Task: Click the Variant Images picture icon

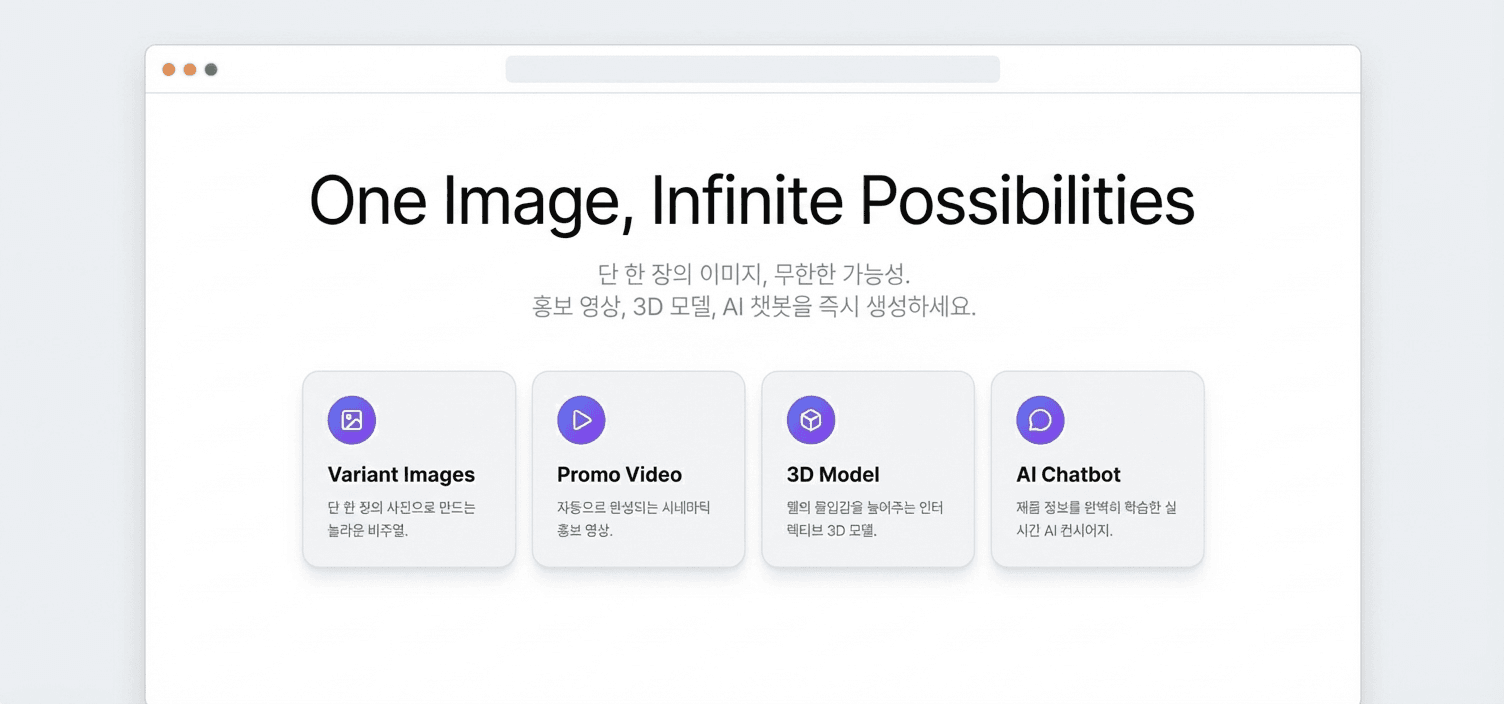Action: [352, 420]
